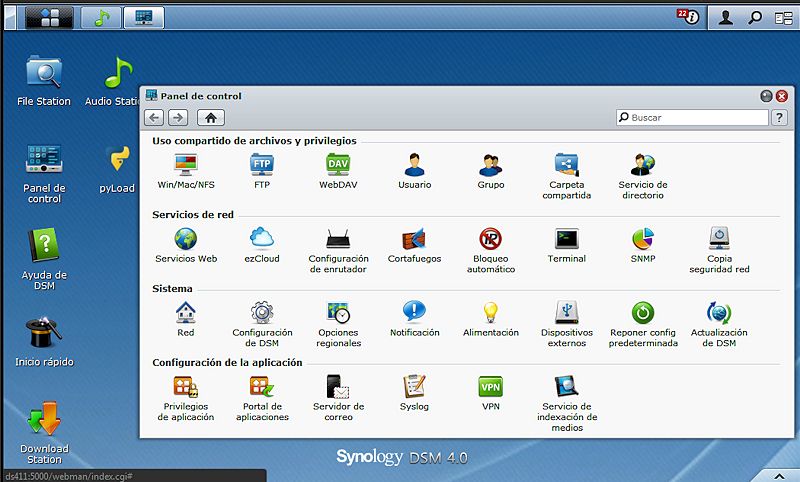Minimize the Panel de control window
The image size is (800, 482).
point(766,96)
